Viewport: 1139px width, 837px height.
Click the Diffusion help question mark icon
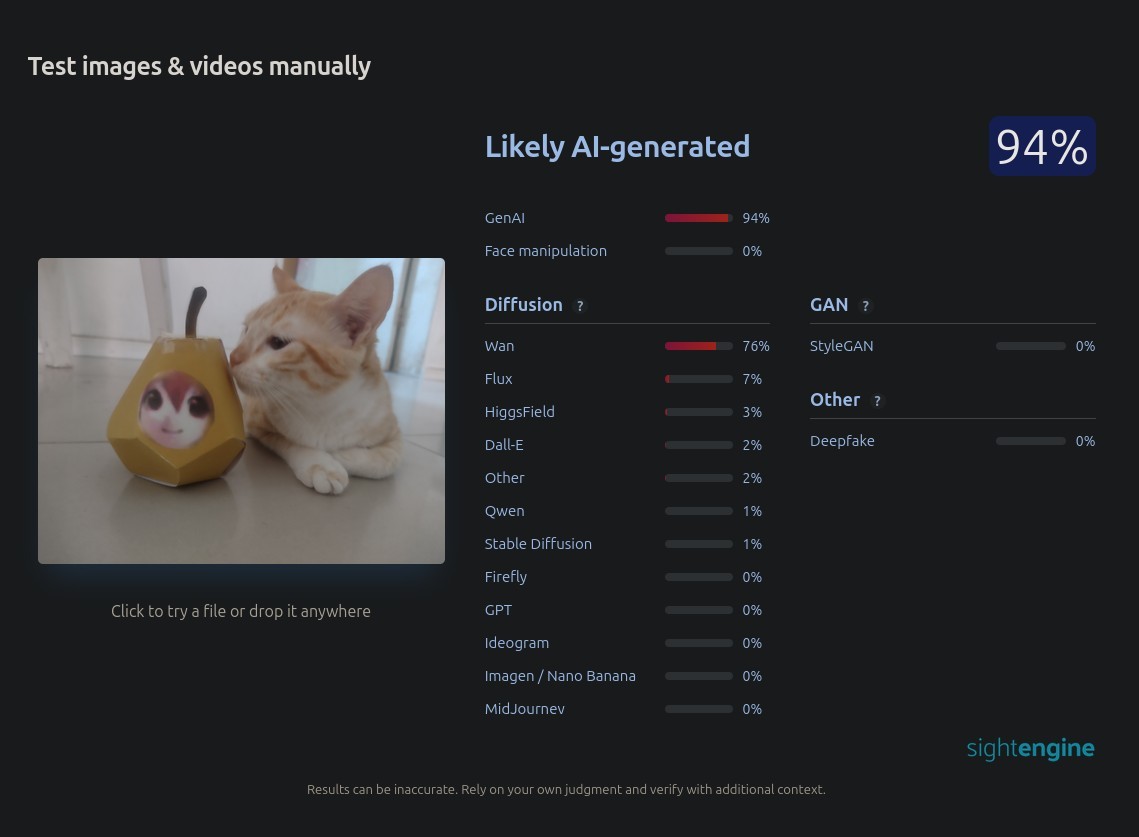[580, 306]
